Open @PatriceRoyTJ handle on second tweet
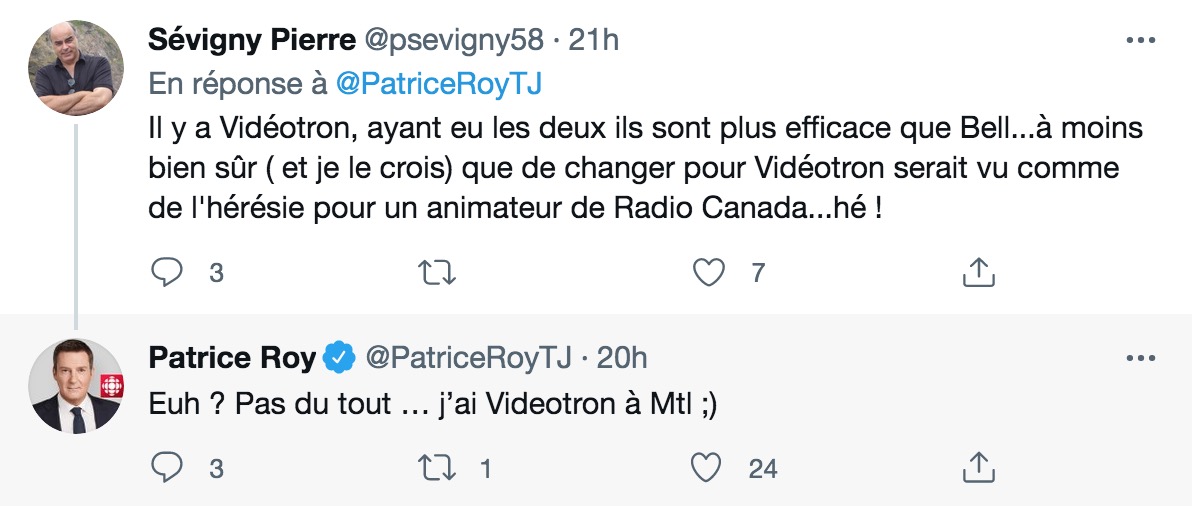The height and width of the screenshot is (506, 1192). click(468, 357)
